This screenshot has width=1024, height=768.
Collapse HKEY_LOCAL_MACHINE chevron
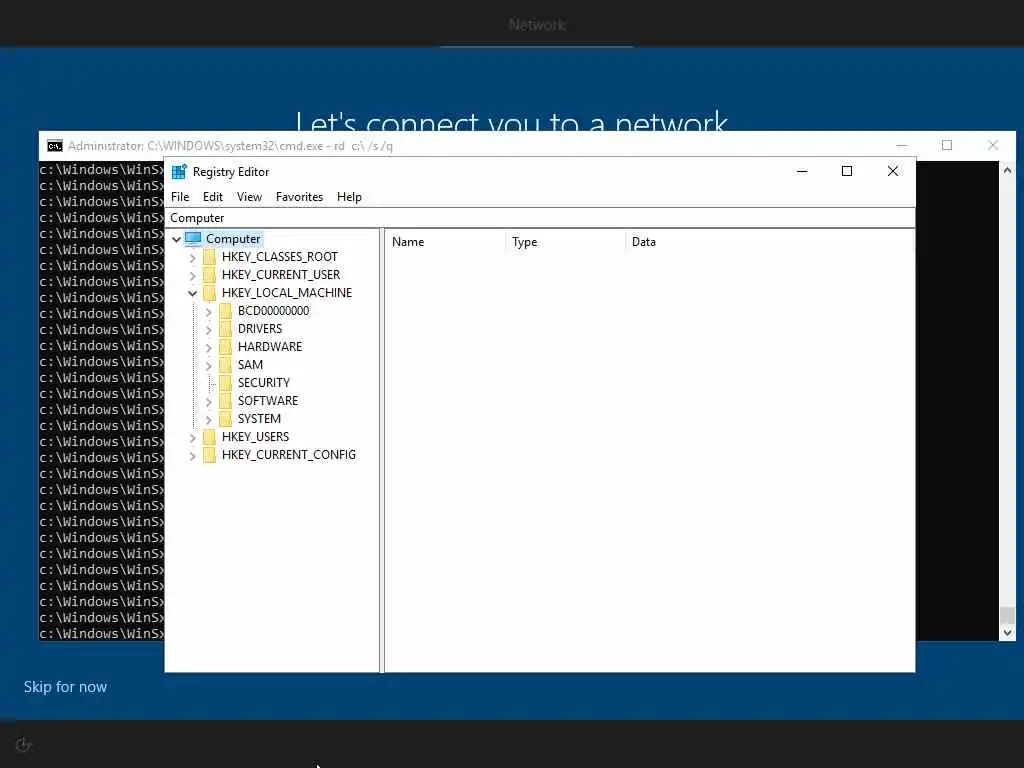(193, 293)
